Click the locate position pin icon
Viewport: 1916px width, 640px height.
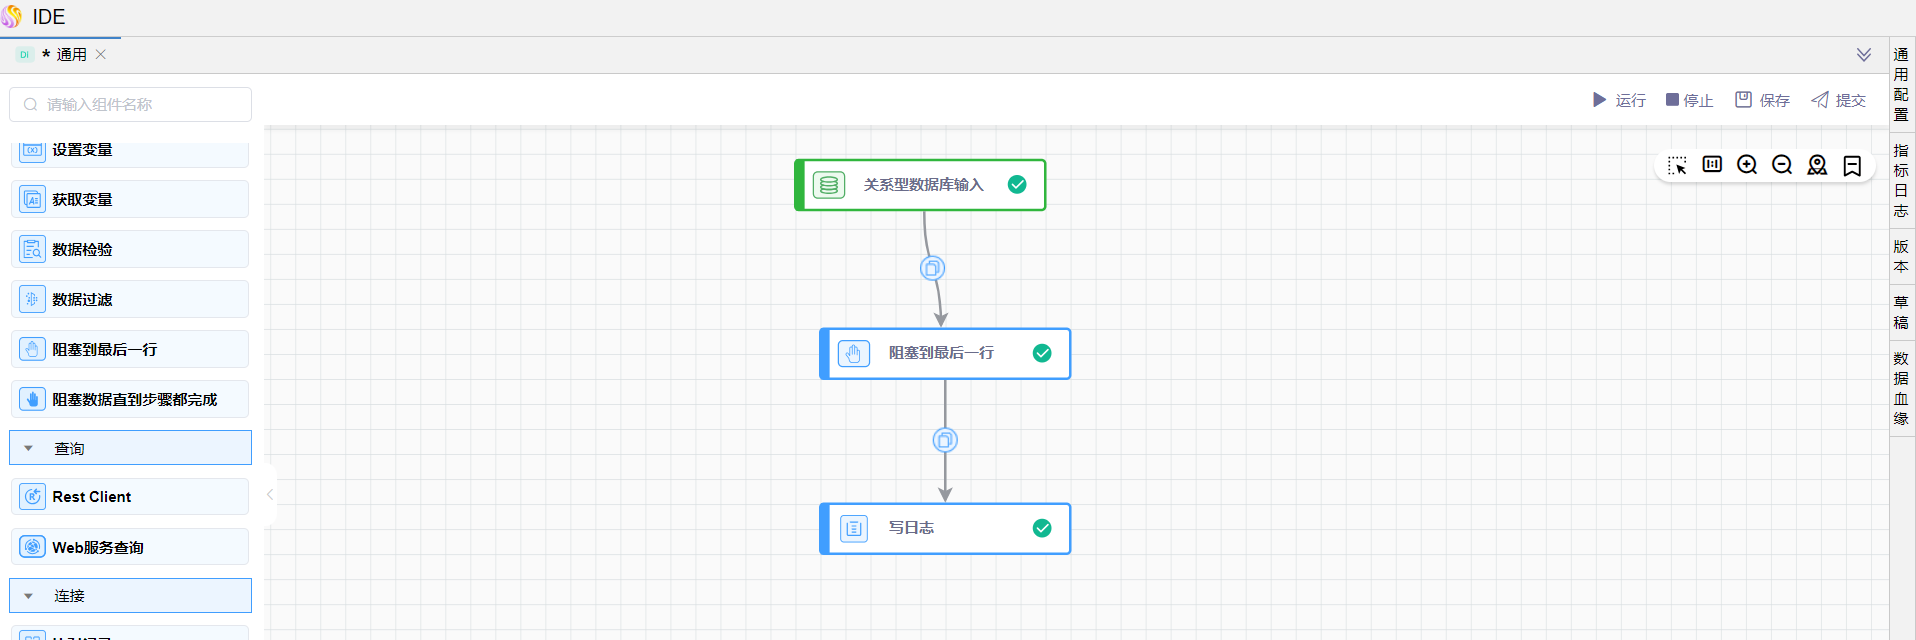coord(1817,165)
